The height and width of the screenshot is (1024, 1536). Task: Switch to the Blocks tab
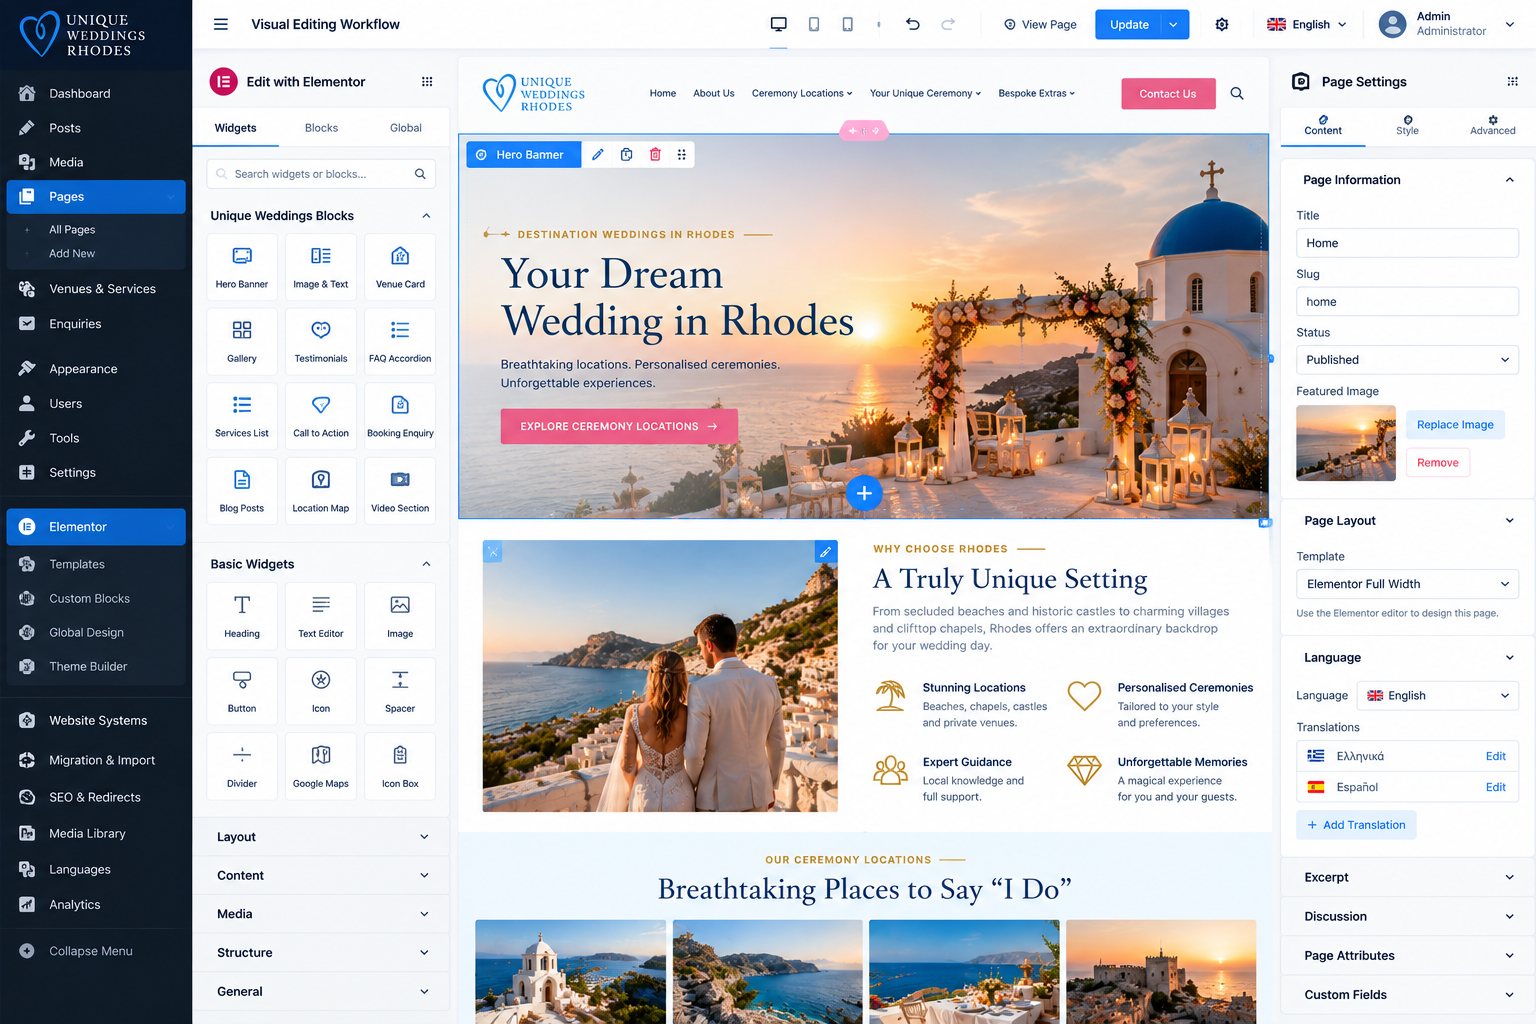321,128
